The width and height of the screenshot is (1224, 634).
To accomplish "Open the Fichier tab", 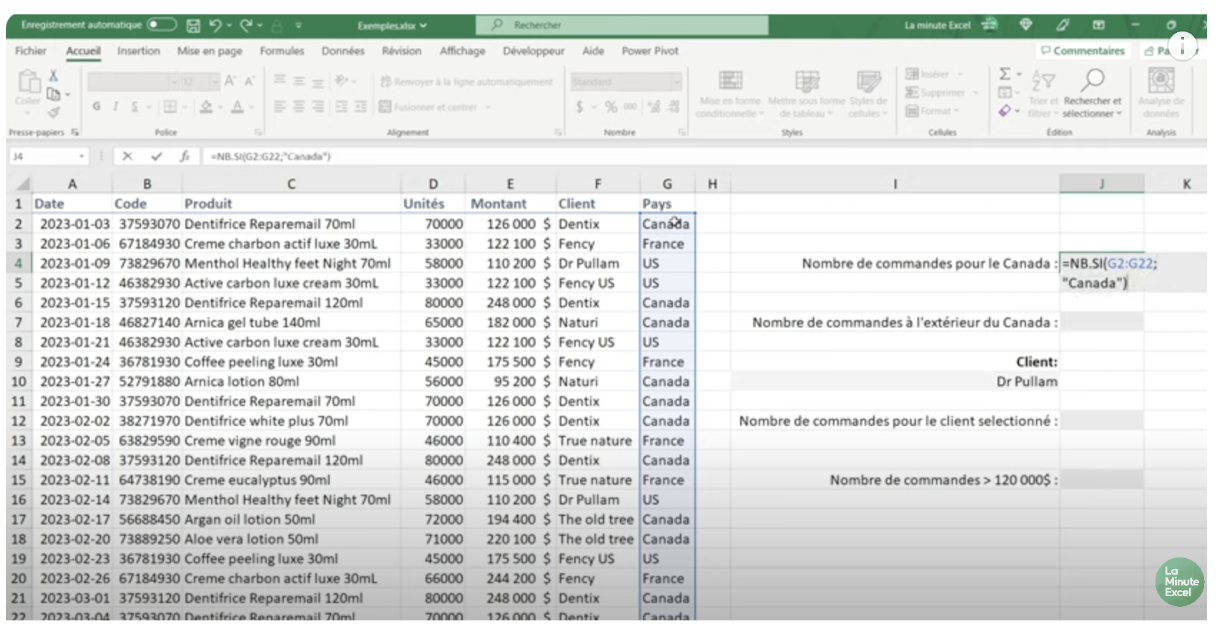I will pyautogui.click(x=31, y=51).
